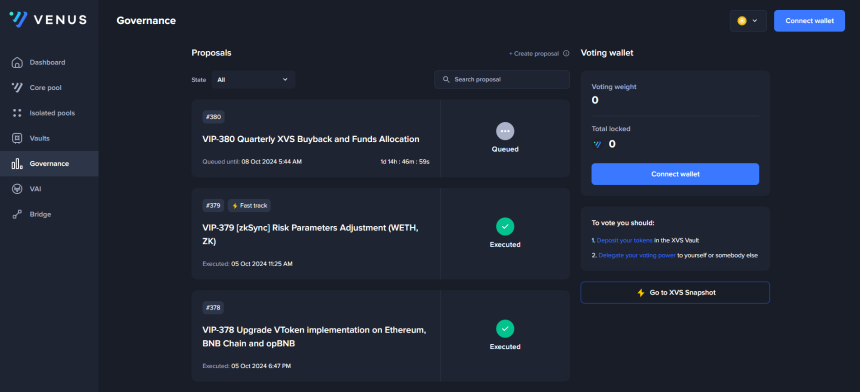860x392 pixels.
Task: Click the Create proposal link
Action: click(534, 54)
